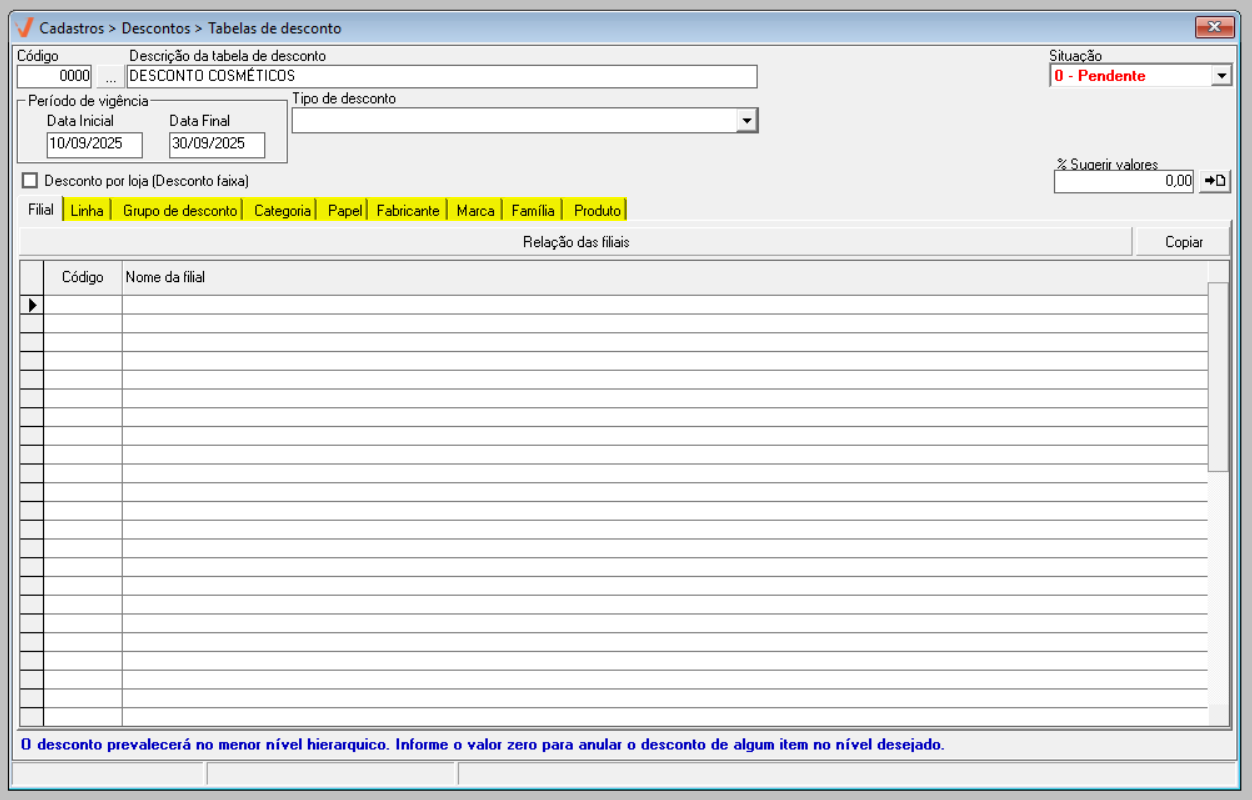
Task: Select the first grid row marker arrow
Action: 32,304
